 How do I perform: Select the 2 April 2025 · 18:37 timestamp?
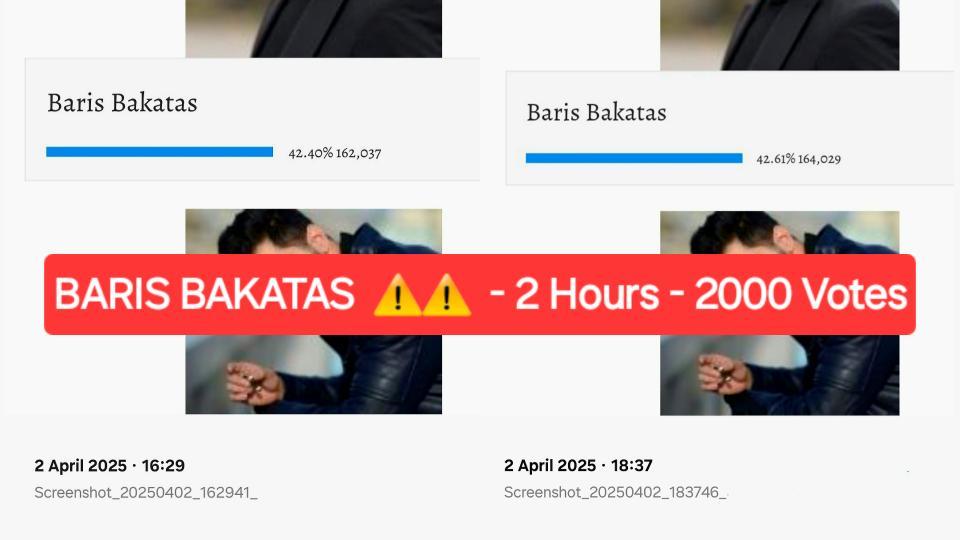(578, 466)
